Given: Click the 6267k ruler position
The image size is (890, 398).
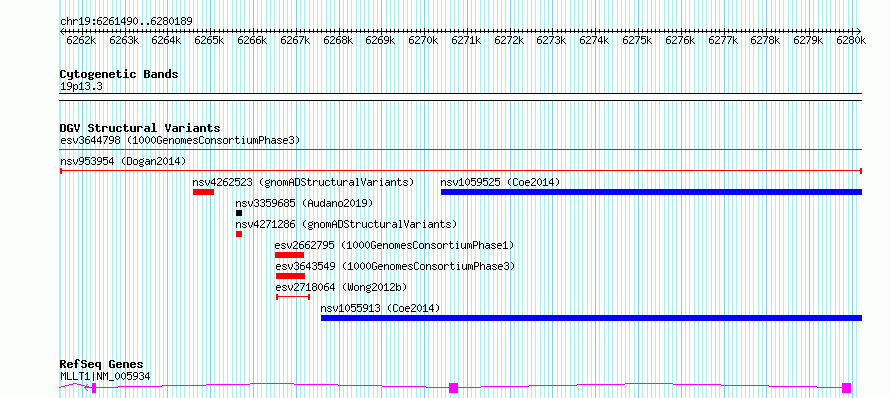Looking at the screenshot, I should (295, 40).
